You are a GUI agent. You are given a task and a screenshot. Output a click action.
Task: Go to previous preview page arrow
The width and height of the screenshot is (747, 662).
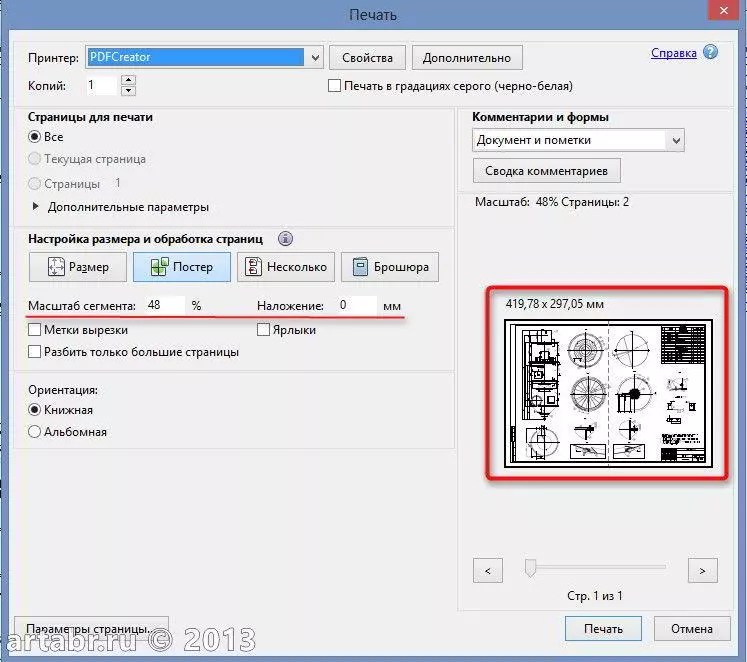pyautogui.click(x=487, y=571)
